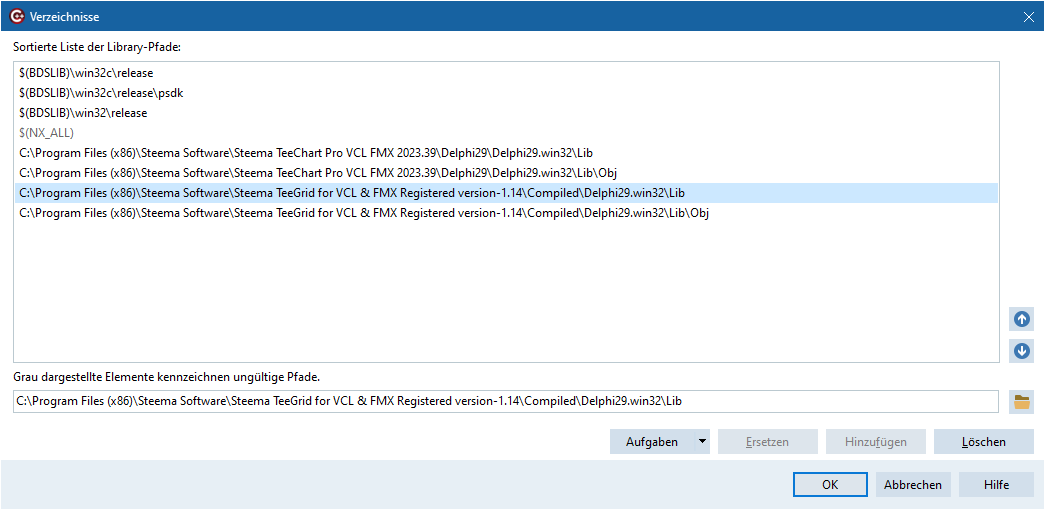Select $(BDSLIB)\win32c\release entry
The image size is (1045, 510).
click(506, 73)
